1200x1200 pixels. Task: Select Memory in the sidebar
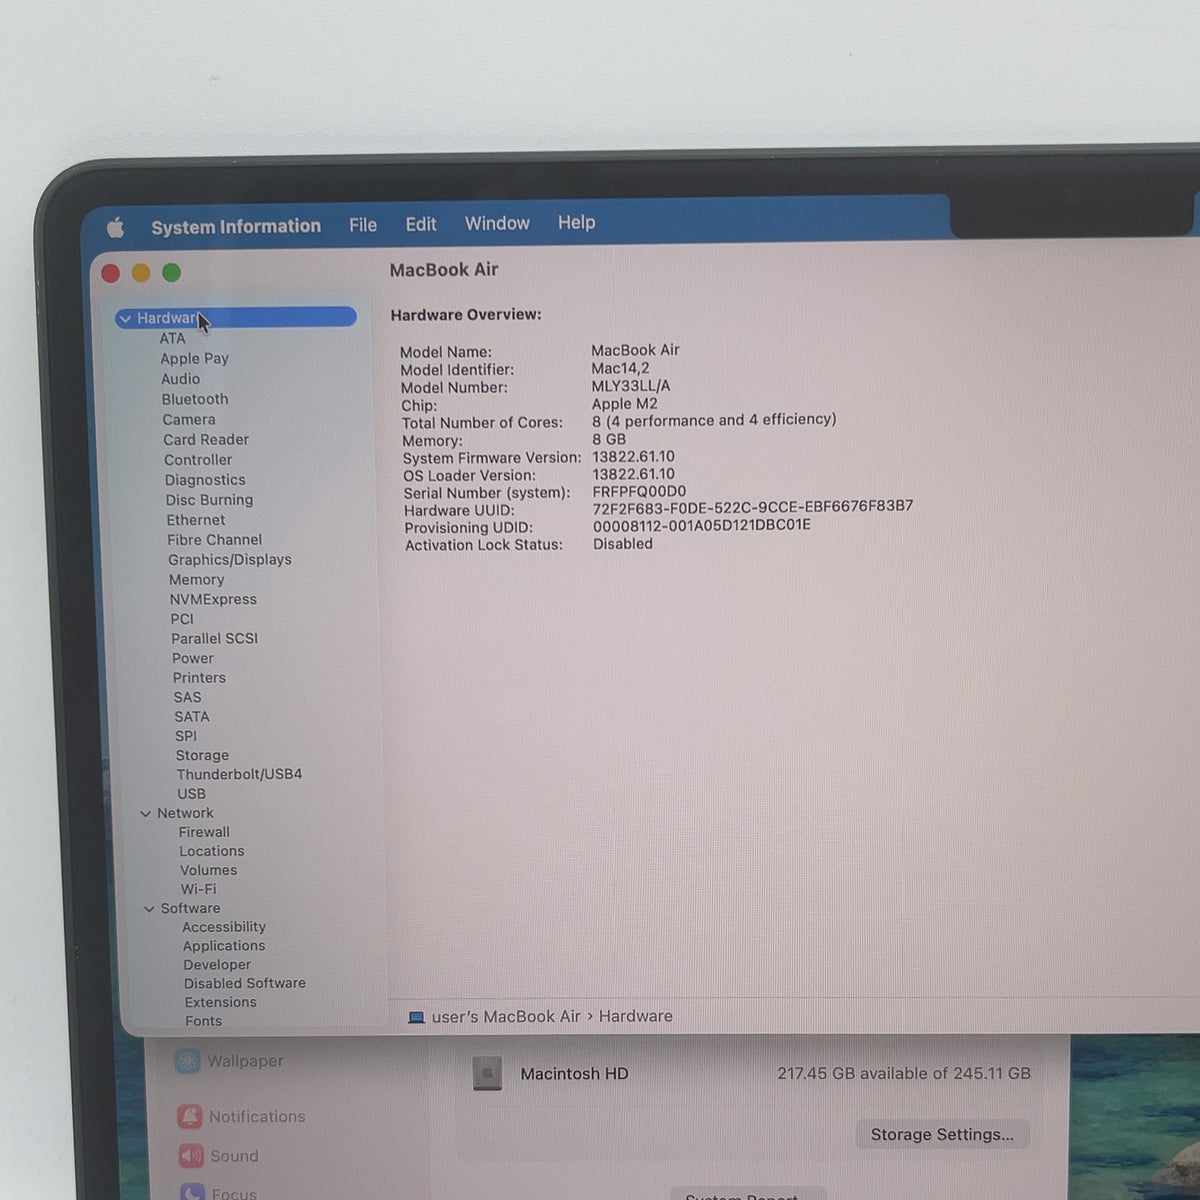tap(196, 580)
